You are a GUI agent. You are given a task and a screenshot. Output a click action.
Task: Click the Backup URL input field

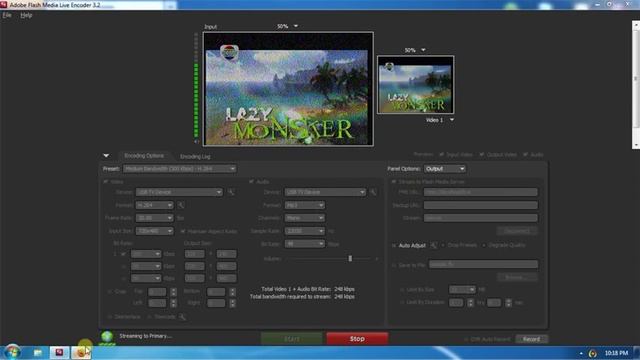pyautogui.click(x=480, y=205)
